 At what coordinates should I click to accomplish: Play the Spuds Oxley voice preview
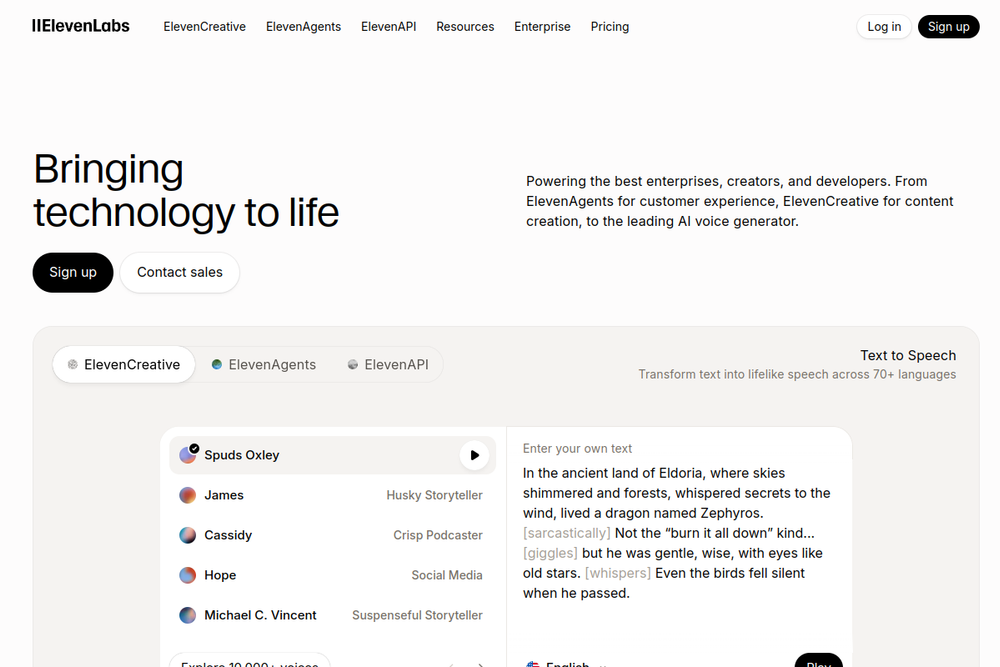point(474,455)
